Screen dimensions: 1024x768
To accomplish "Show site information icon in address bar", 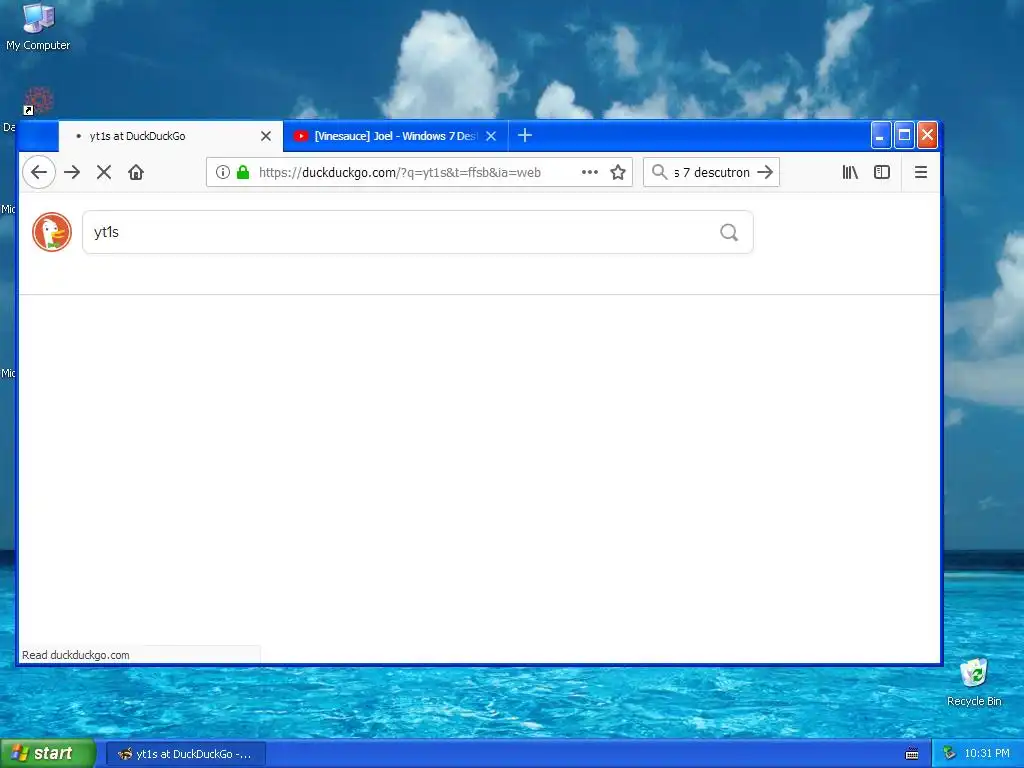I will tap(223, 172).
